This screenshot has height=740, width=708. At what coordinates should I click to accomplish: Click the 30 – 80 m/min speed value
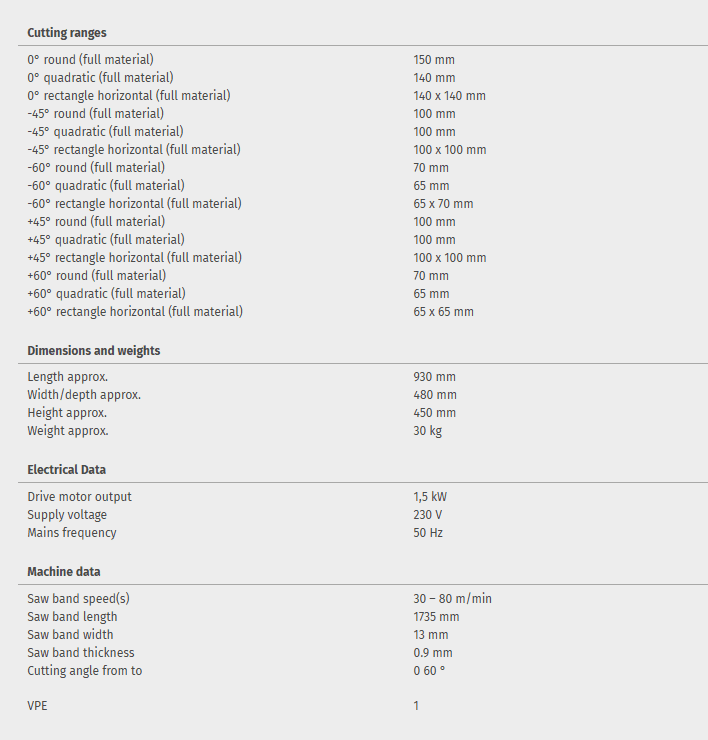[x=452, y=599]
